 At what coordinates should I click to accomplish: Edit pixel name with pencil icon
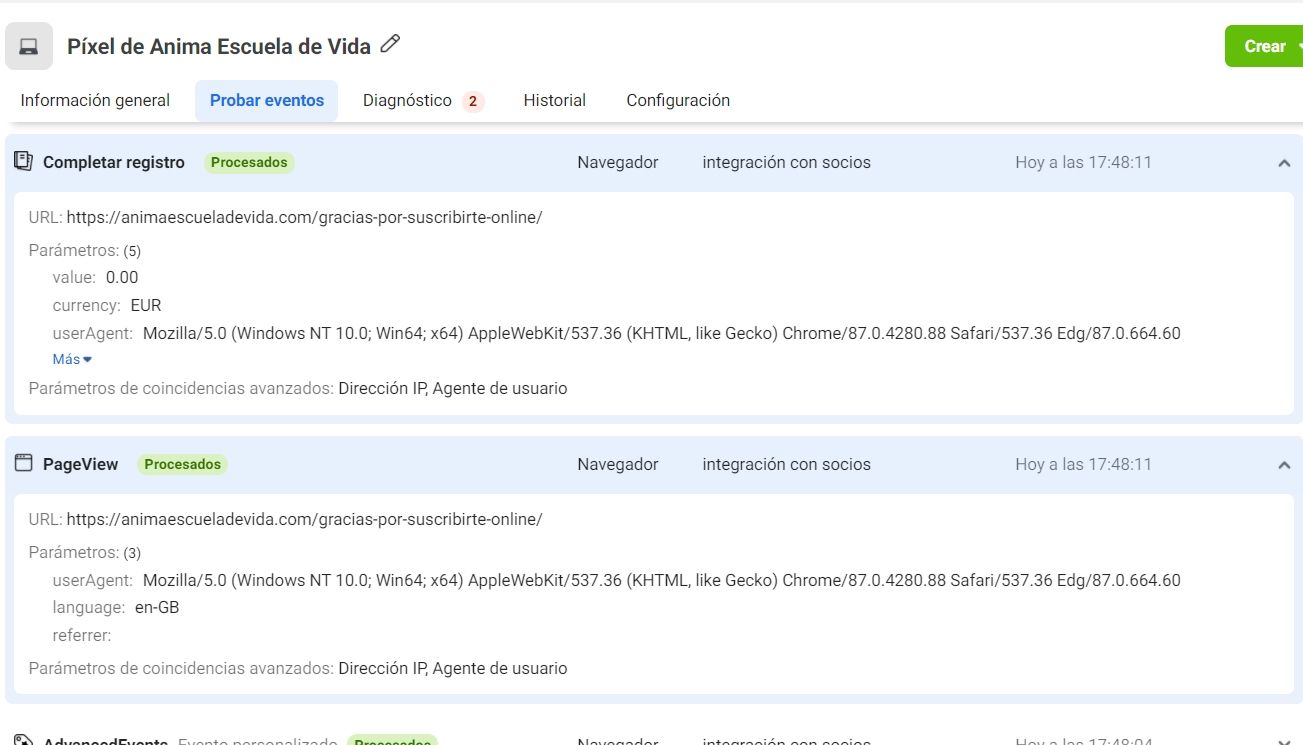390,44
